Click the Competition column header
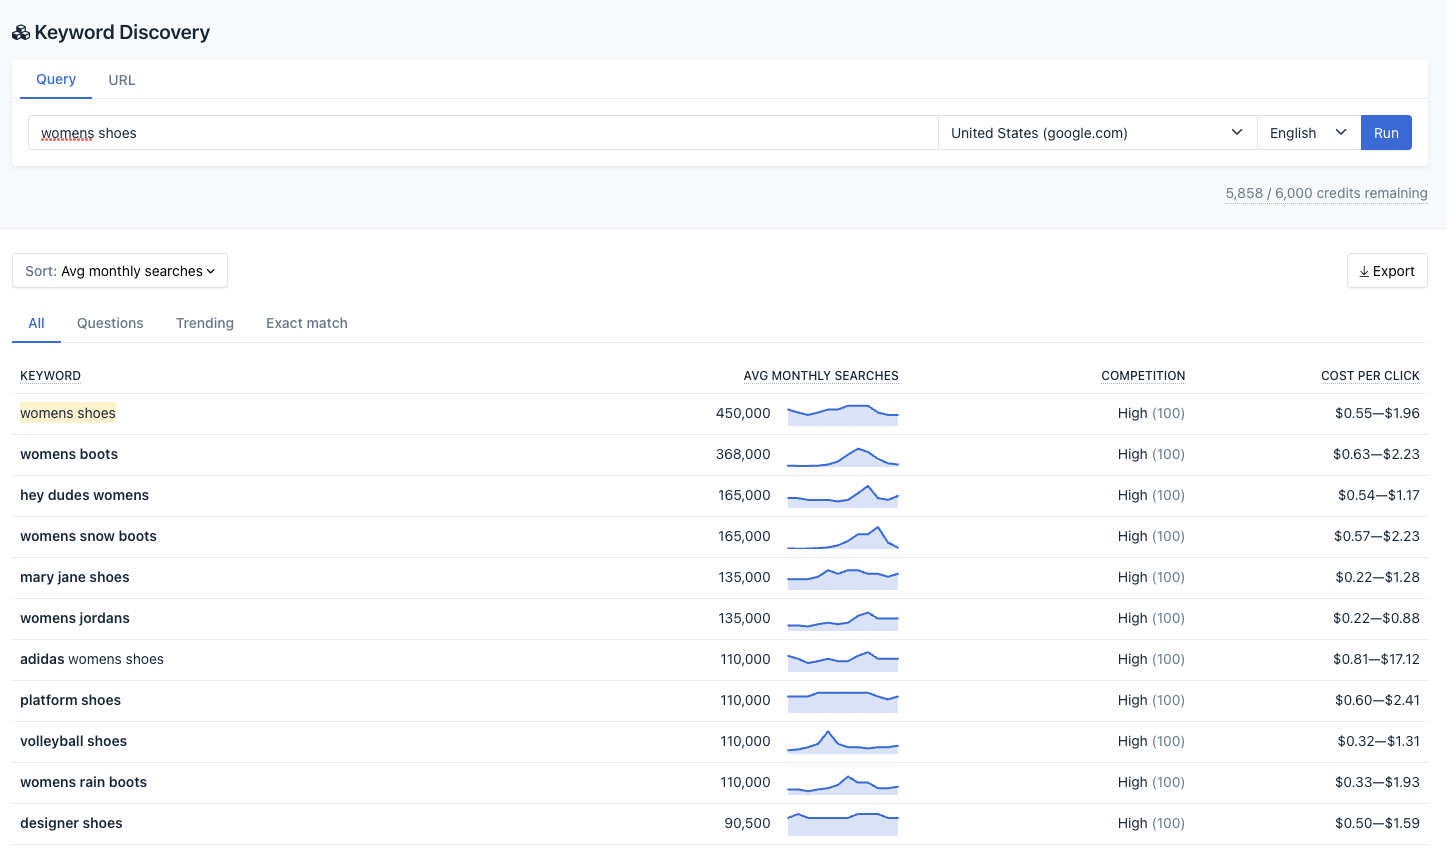This screenshot has height=848, width=1447. (x=1143, y=376)
